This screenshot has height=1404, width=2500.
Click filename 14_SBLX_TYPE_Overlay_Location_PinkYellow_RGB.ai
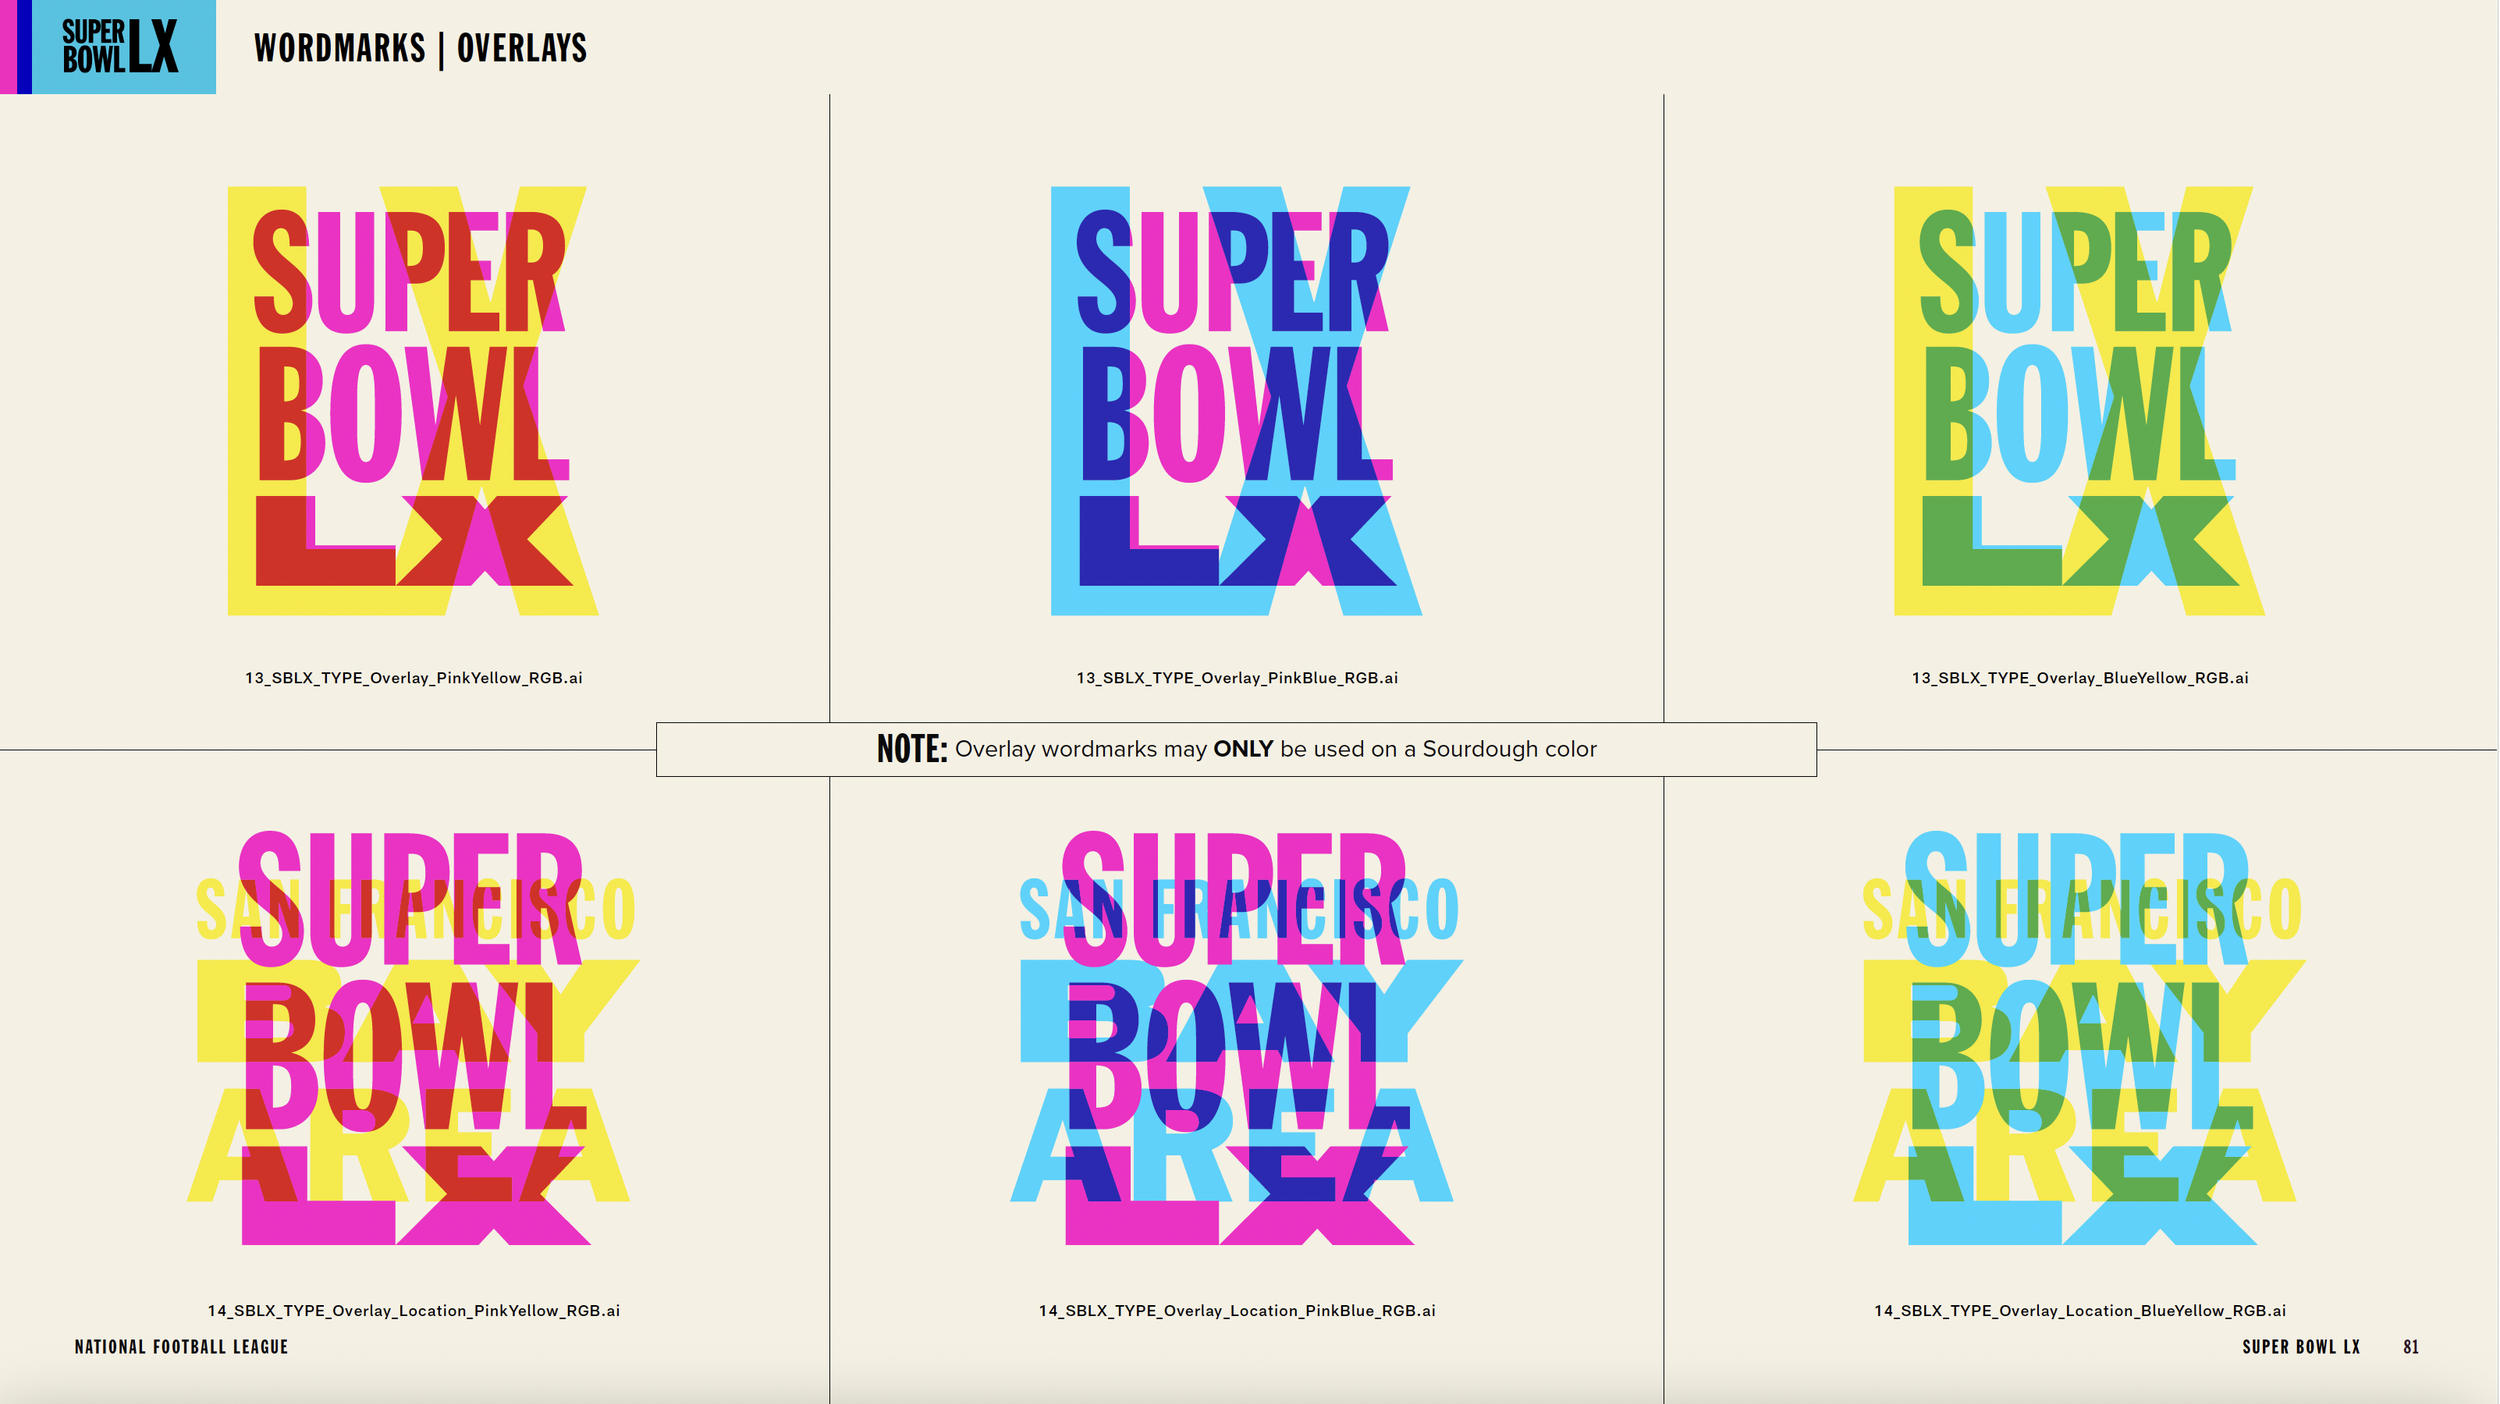413,1311
